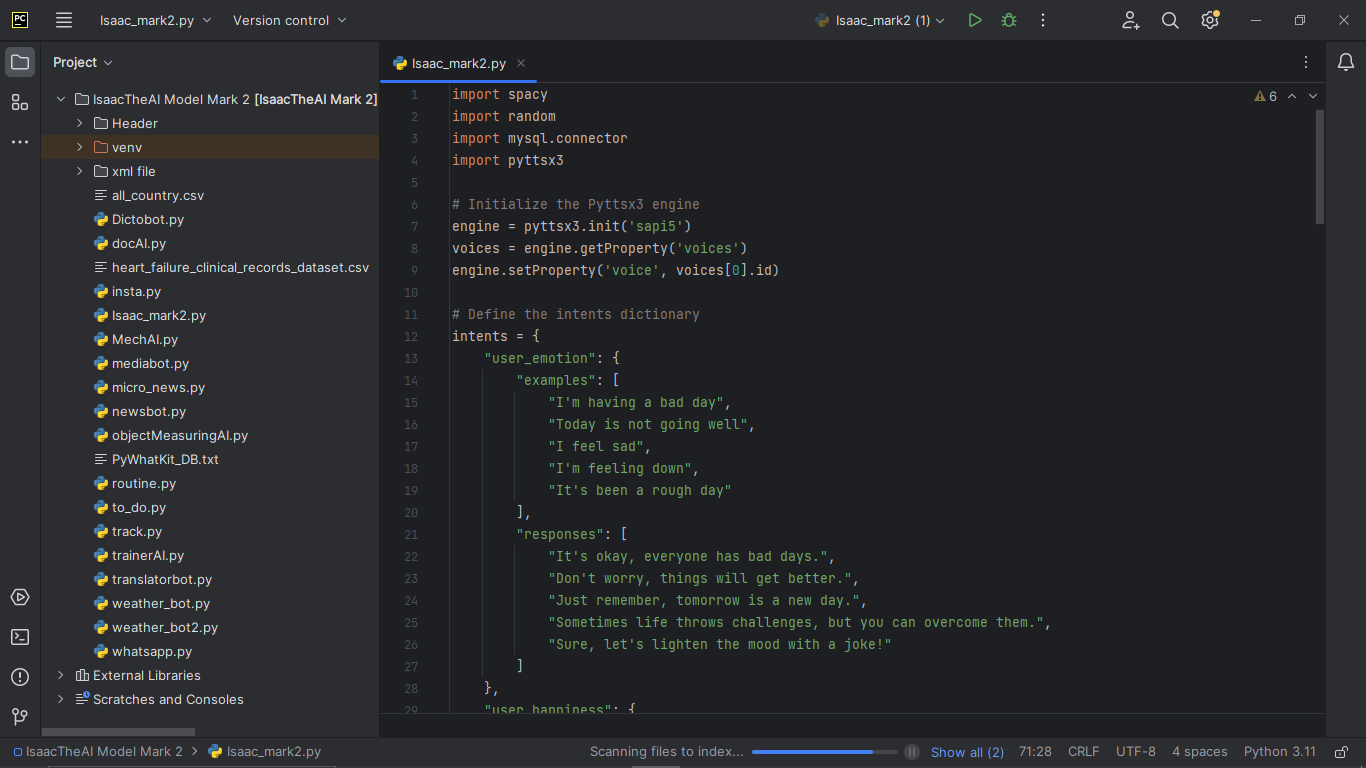Click the 71:28 caret position indicator
Viewport: 1366px width, 768px height.
1035,752
